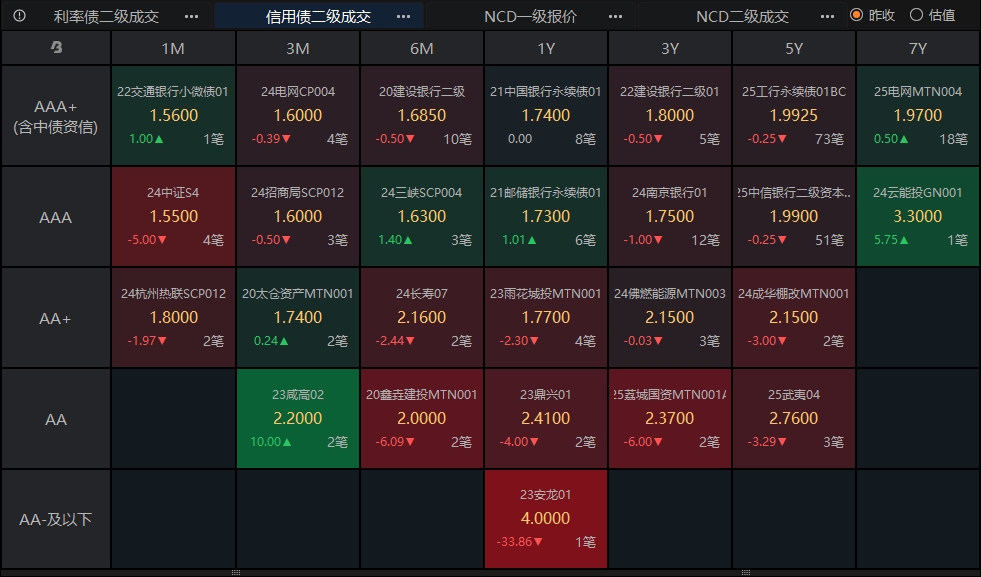Open the 24长寿07 cell
The width and height of the screenshot is (981, 577).
422,317
